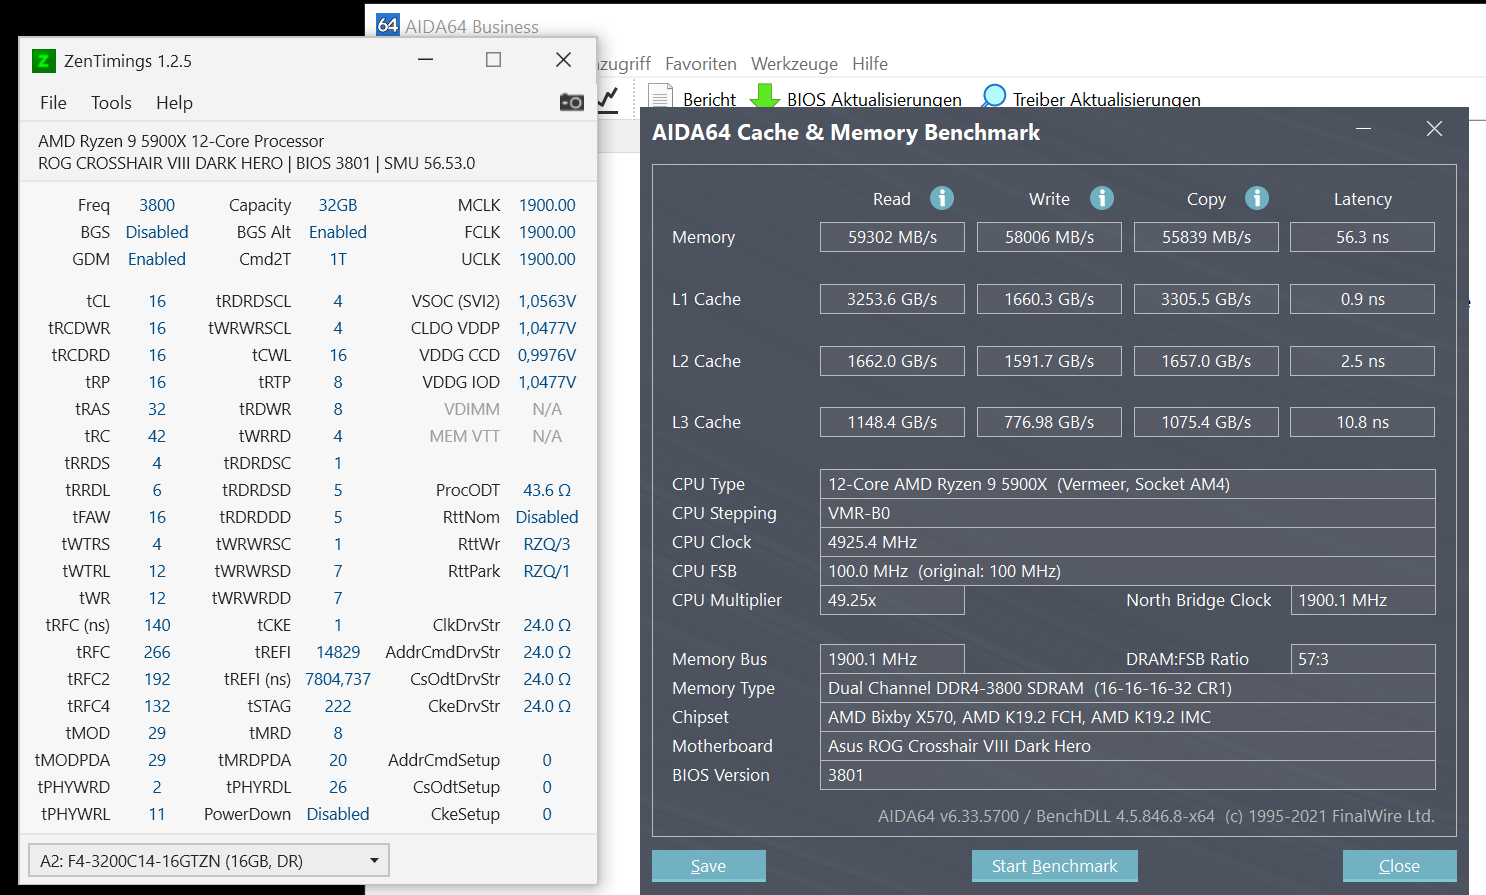
Task: Maximize the ZenTimings window
Action: pyautogui.click(x=493, y=60)
